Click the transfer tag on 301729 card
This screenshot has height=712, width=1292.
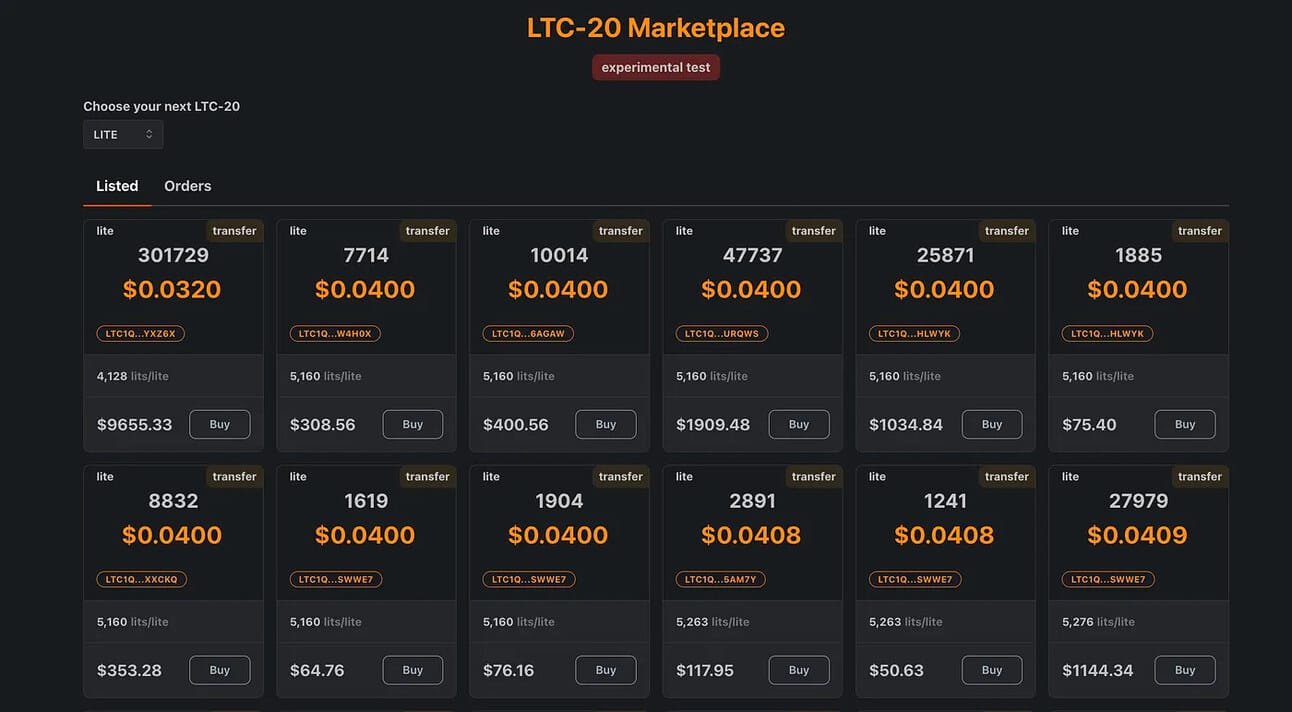235,231
